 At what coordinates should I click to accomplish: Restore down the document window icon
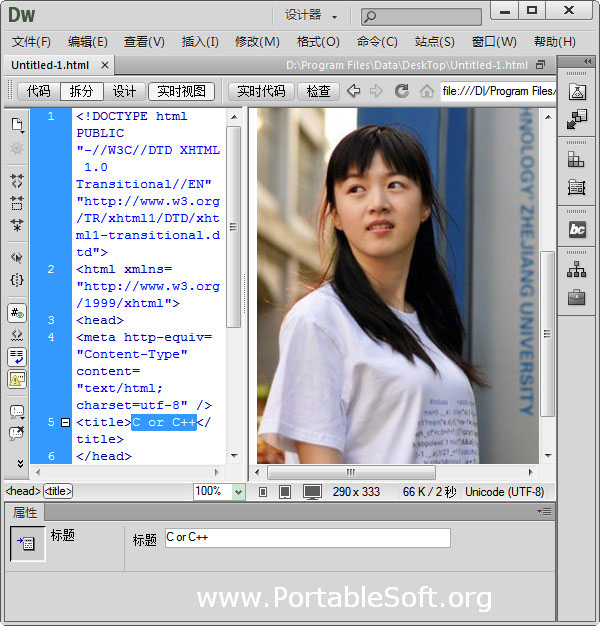(x=541, y=65)
